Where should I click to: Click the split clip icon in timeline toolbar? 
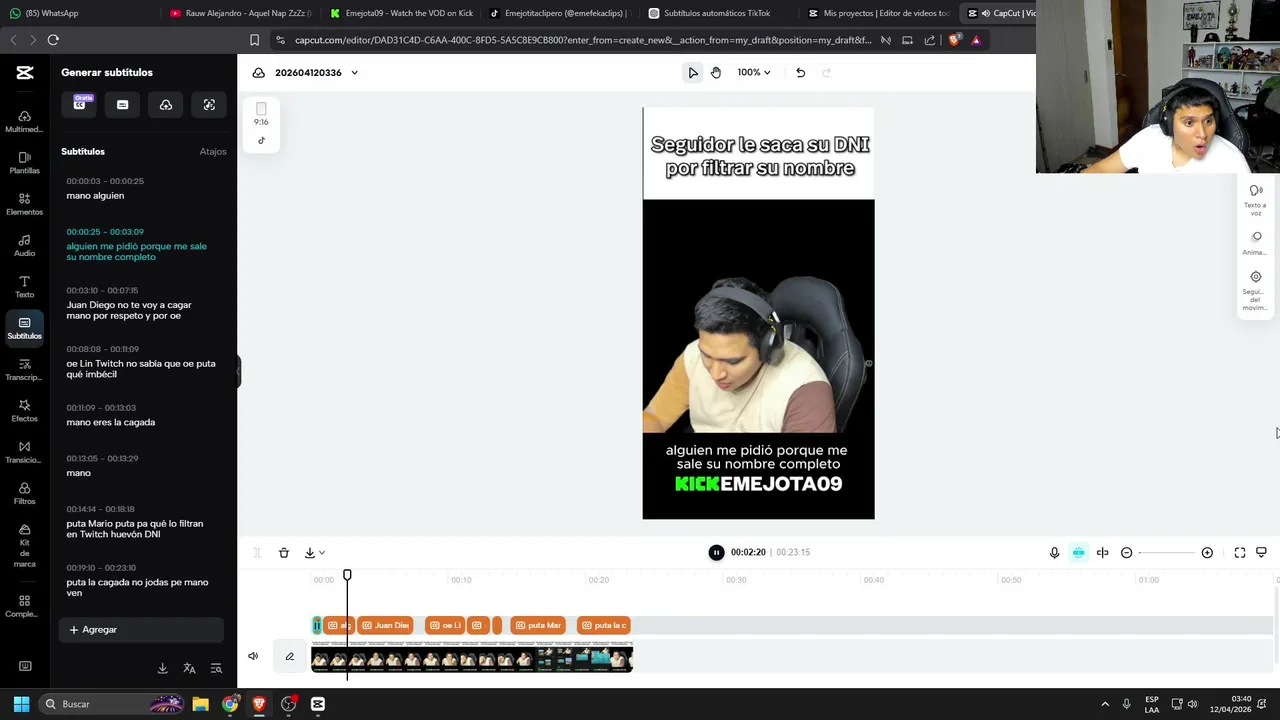point(257,552)
